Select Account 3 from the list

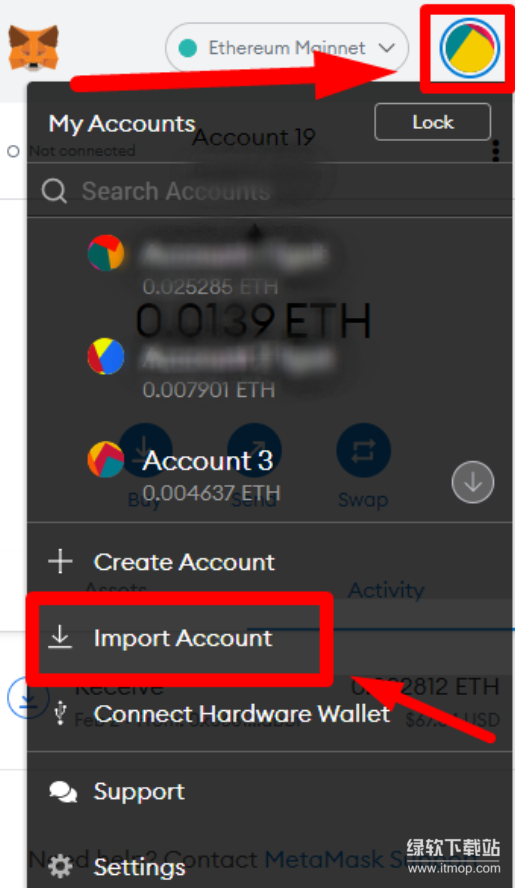click(x=270, y=473)
